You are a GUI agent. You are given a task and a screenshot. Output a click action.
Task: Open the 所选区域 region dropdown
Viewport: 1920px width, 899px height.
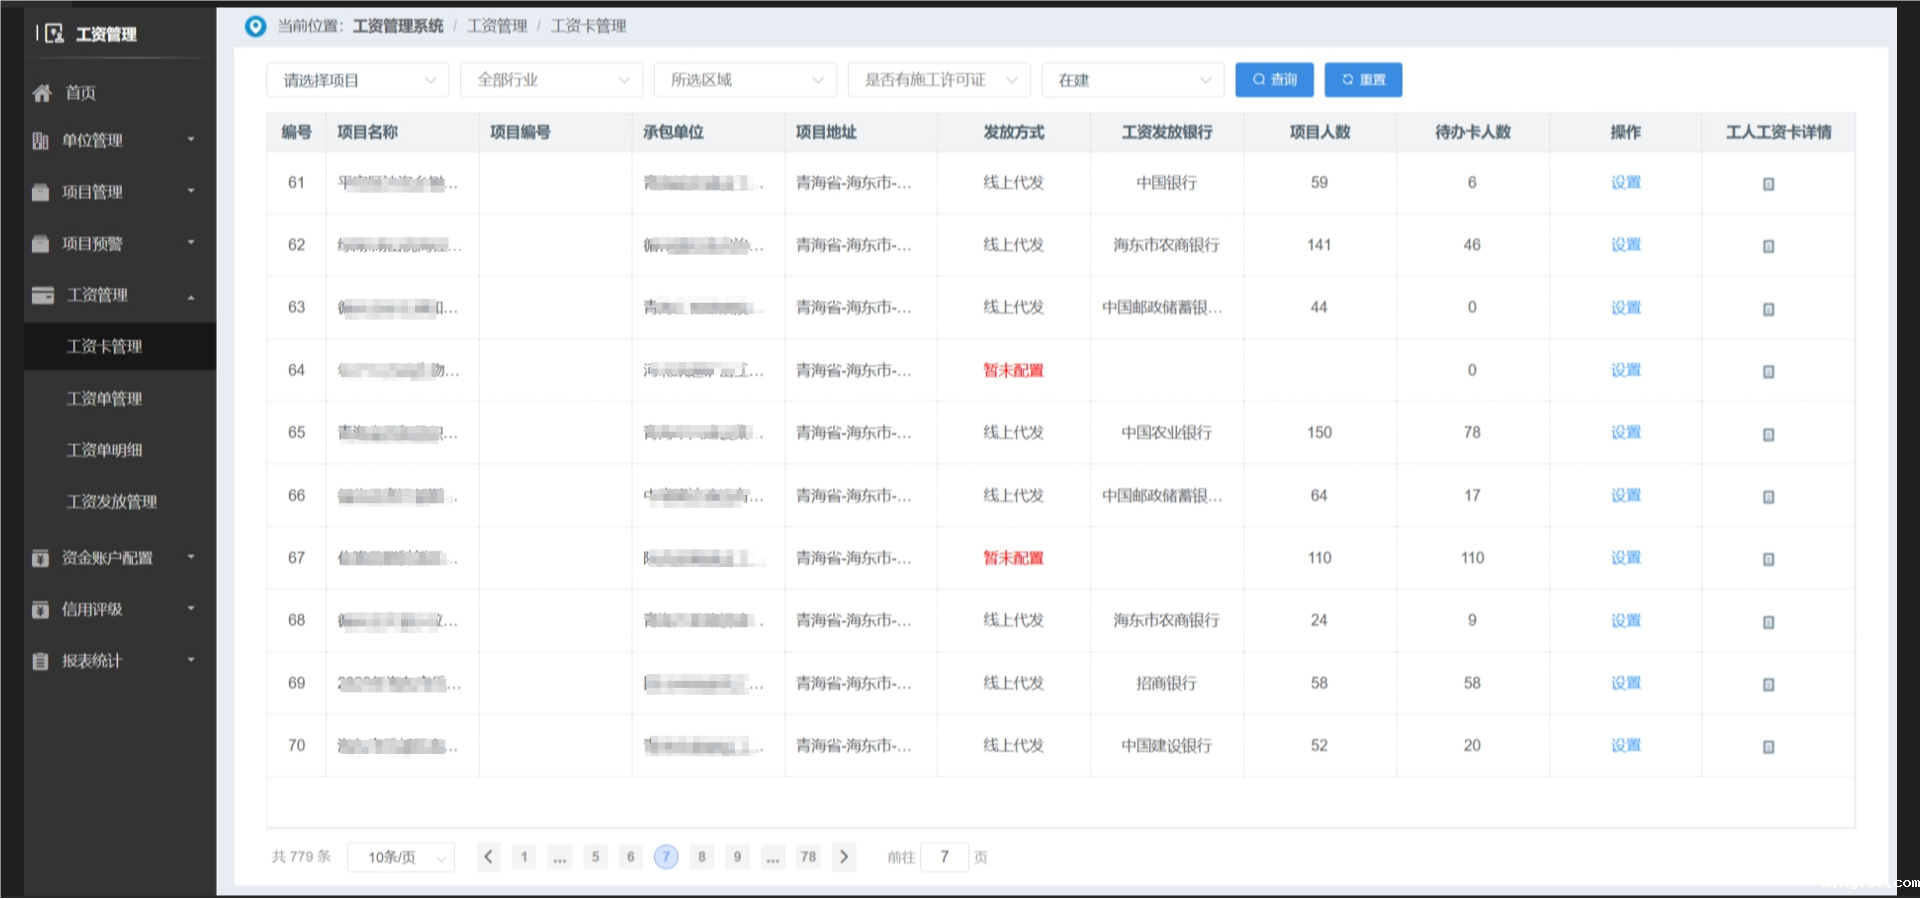(745, 80)
